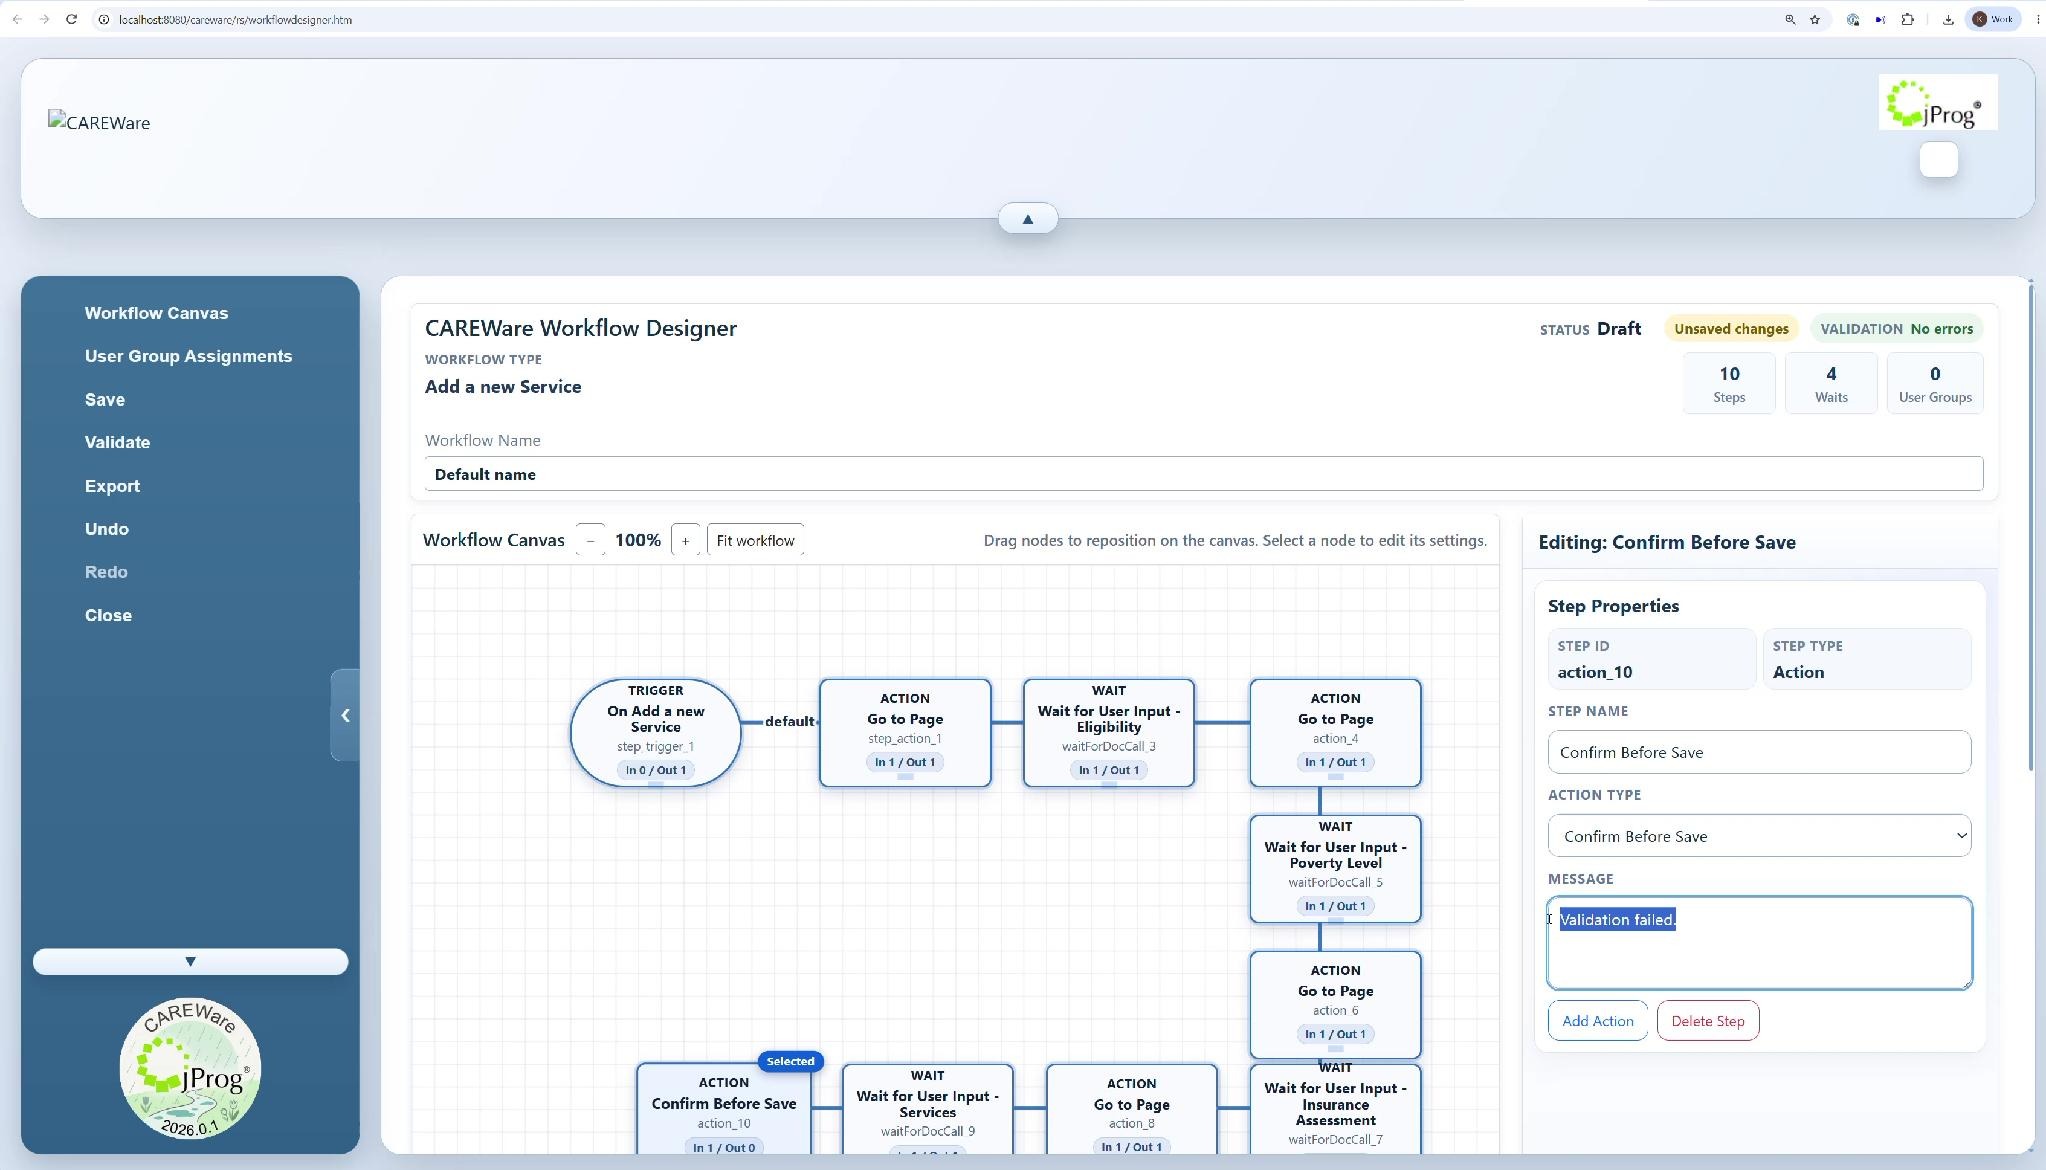The height and width of the screenshot is (1170, 2046).
Task: Select the Trigger node On Add a new Service
Action: 655,732
